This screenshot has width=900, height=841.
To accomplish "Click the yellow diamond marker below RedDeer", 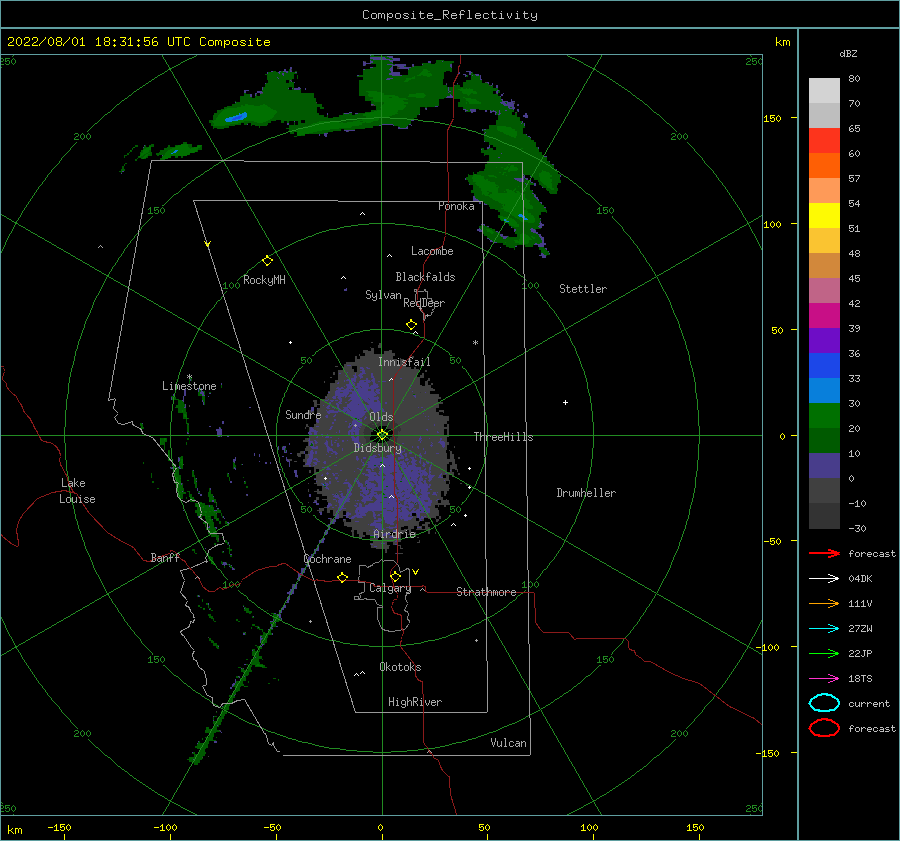I will coord(411,325).
